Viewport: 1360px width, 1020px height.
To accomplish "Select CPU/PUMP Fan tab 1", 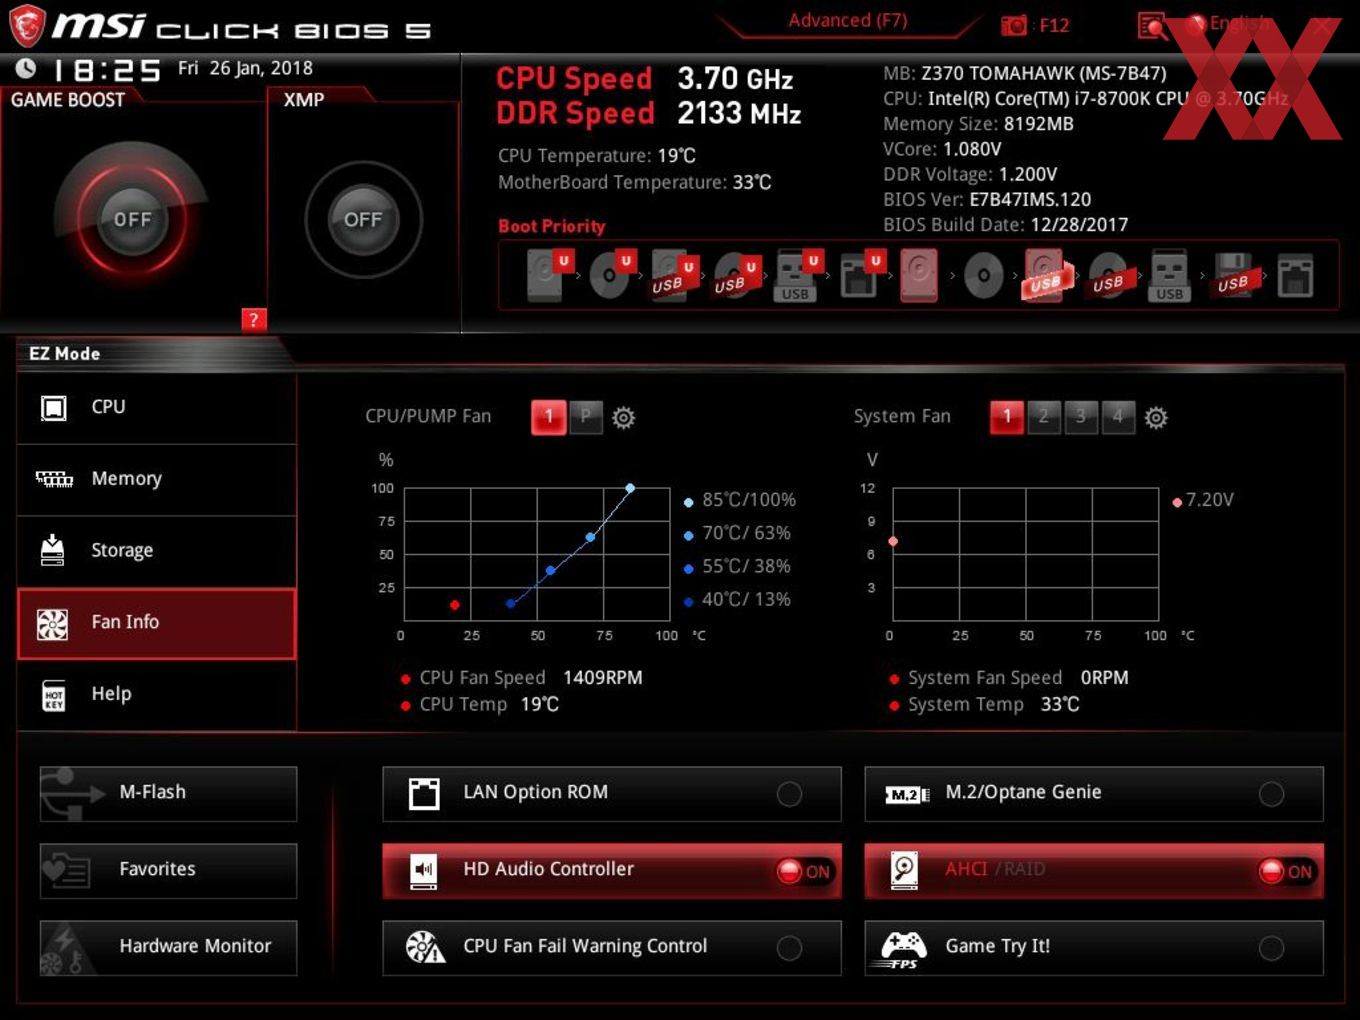I will click(549, 417).
